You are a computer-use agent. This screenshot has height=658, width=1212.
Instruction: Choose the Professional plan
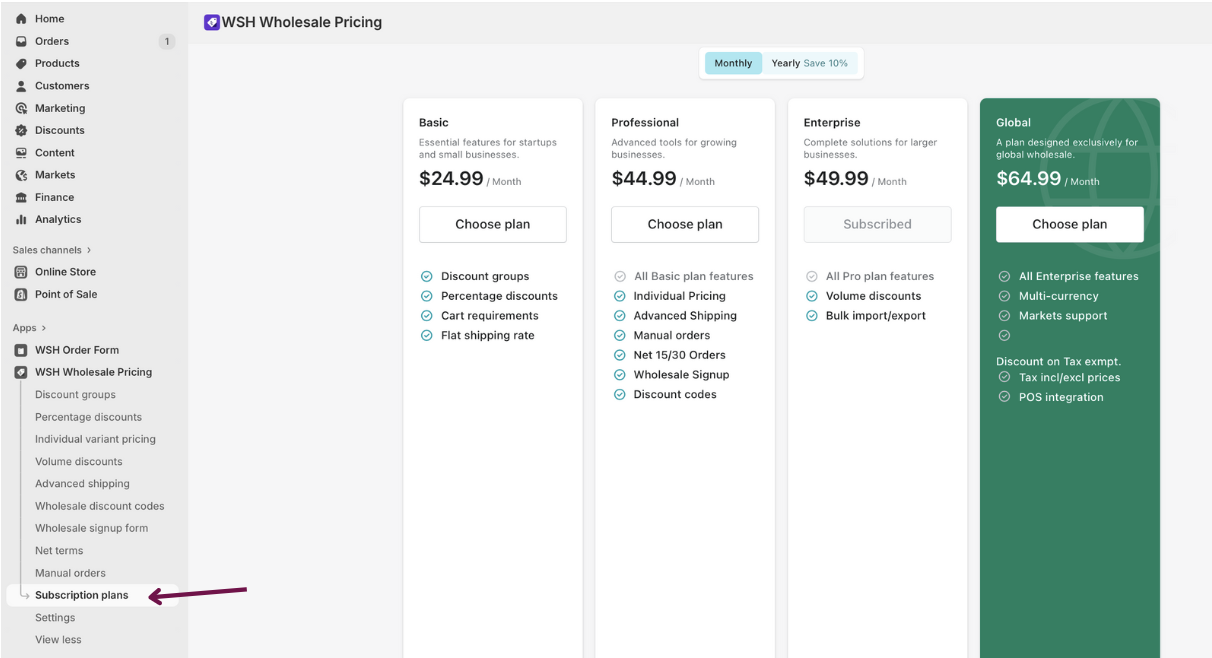(x=684, y=224)
